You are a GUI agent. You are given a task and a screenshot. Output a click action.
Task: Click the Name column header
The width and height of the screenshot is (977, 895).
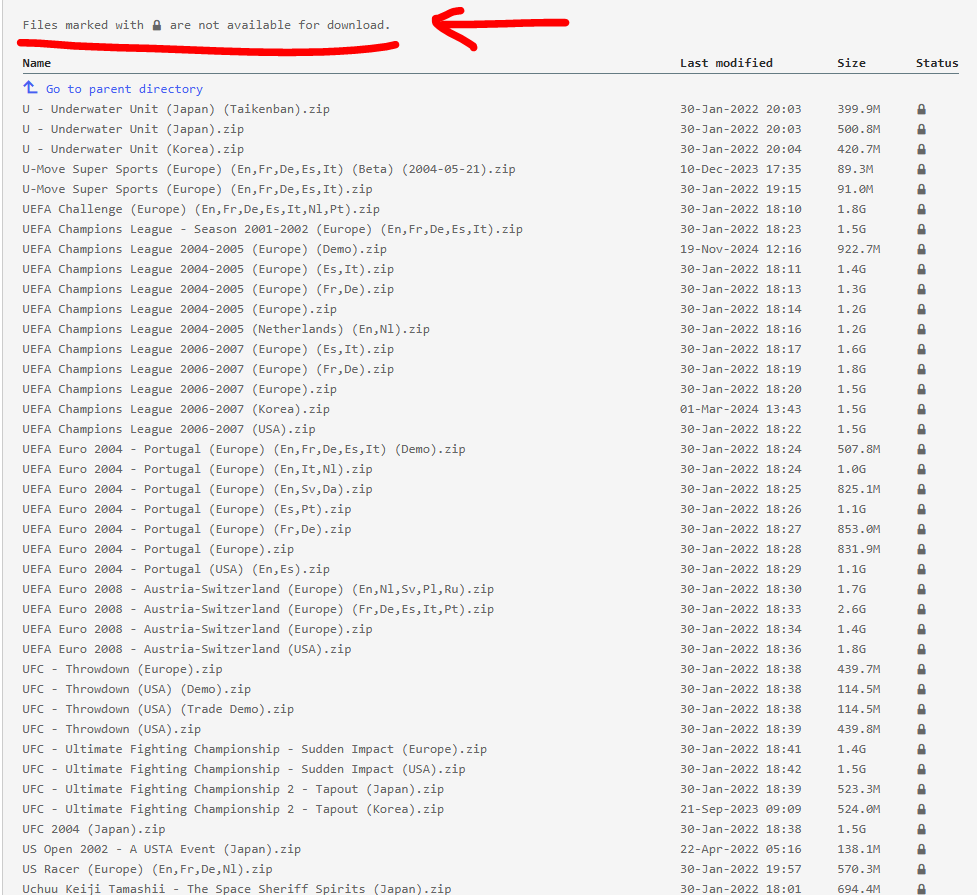(x=37, y=63)
